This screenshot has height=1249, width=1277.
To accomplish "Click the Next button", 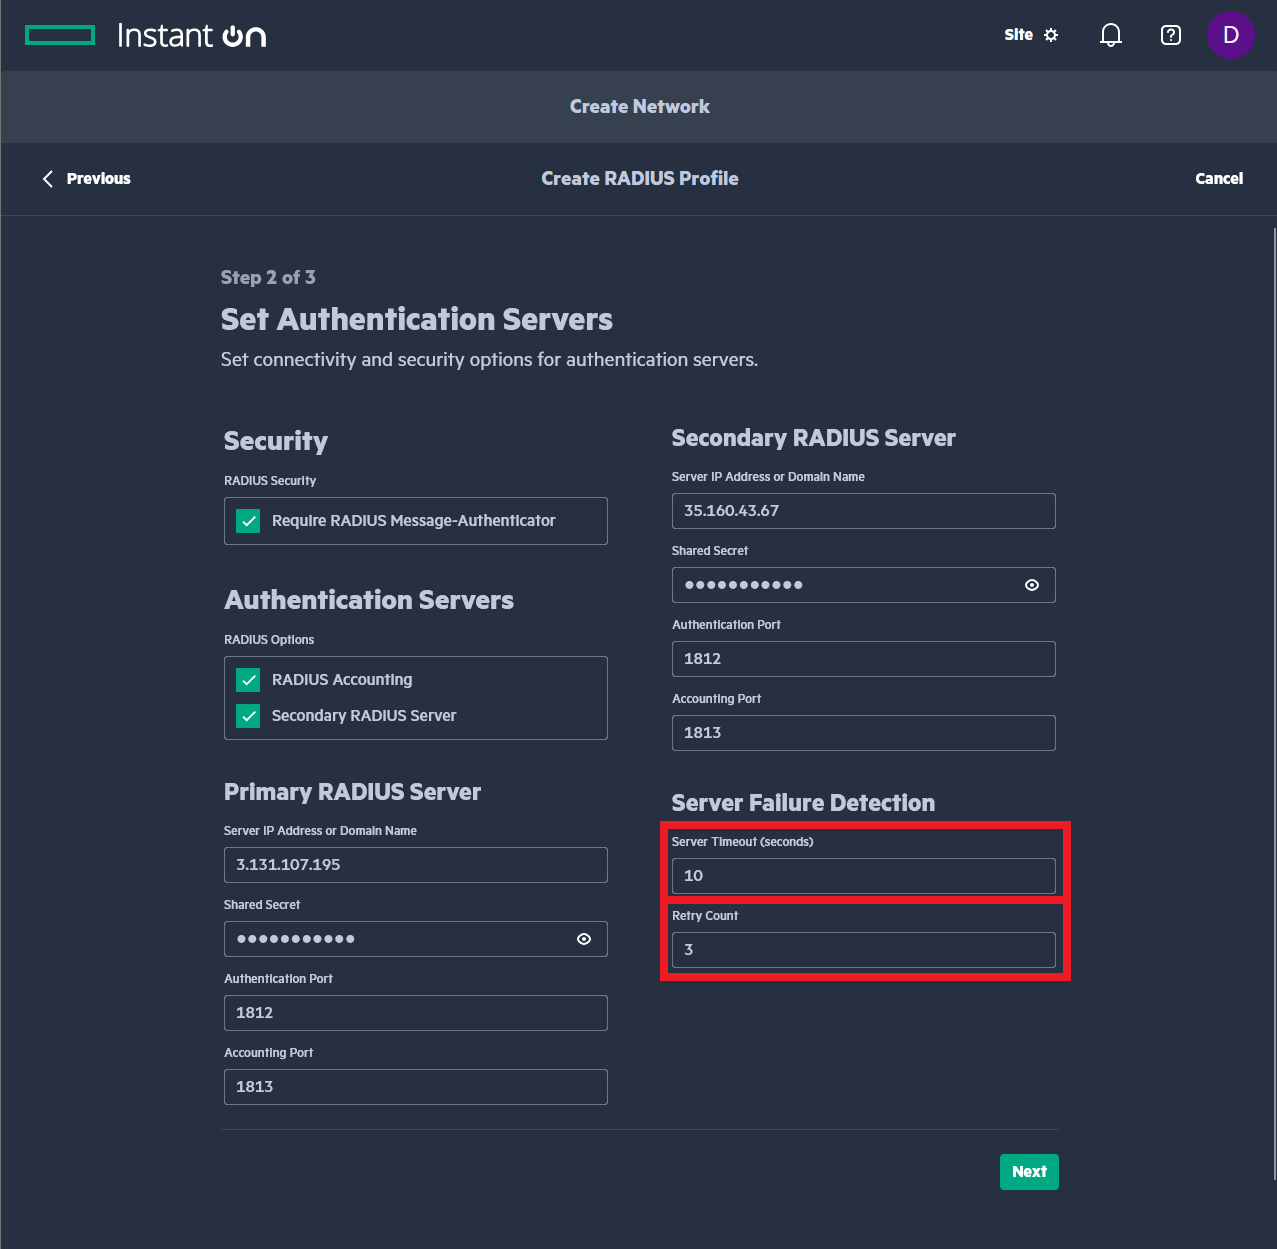I will (1029, 1172).
